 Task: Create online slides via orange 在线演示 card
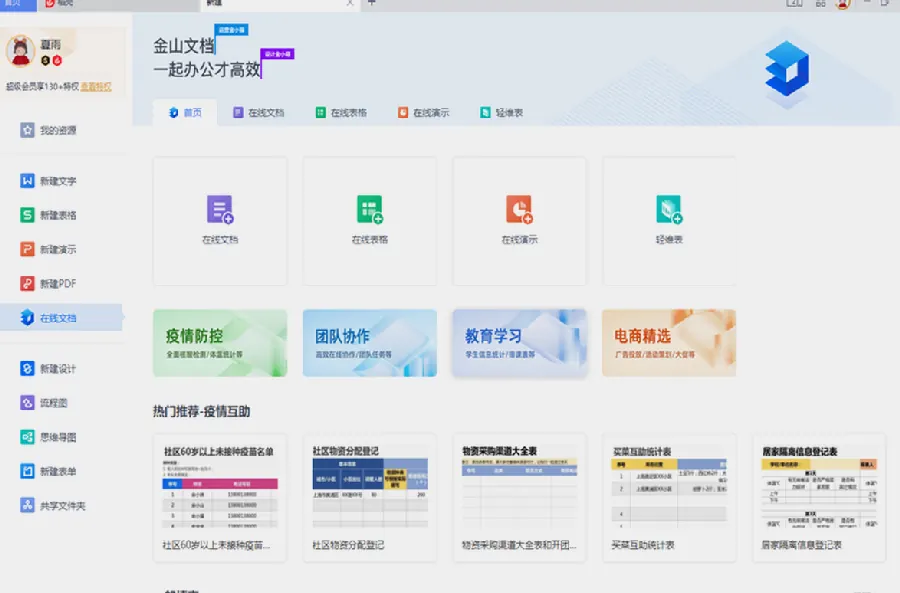pyautogui.click(x=519, y=221)
